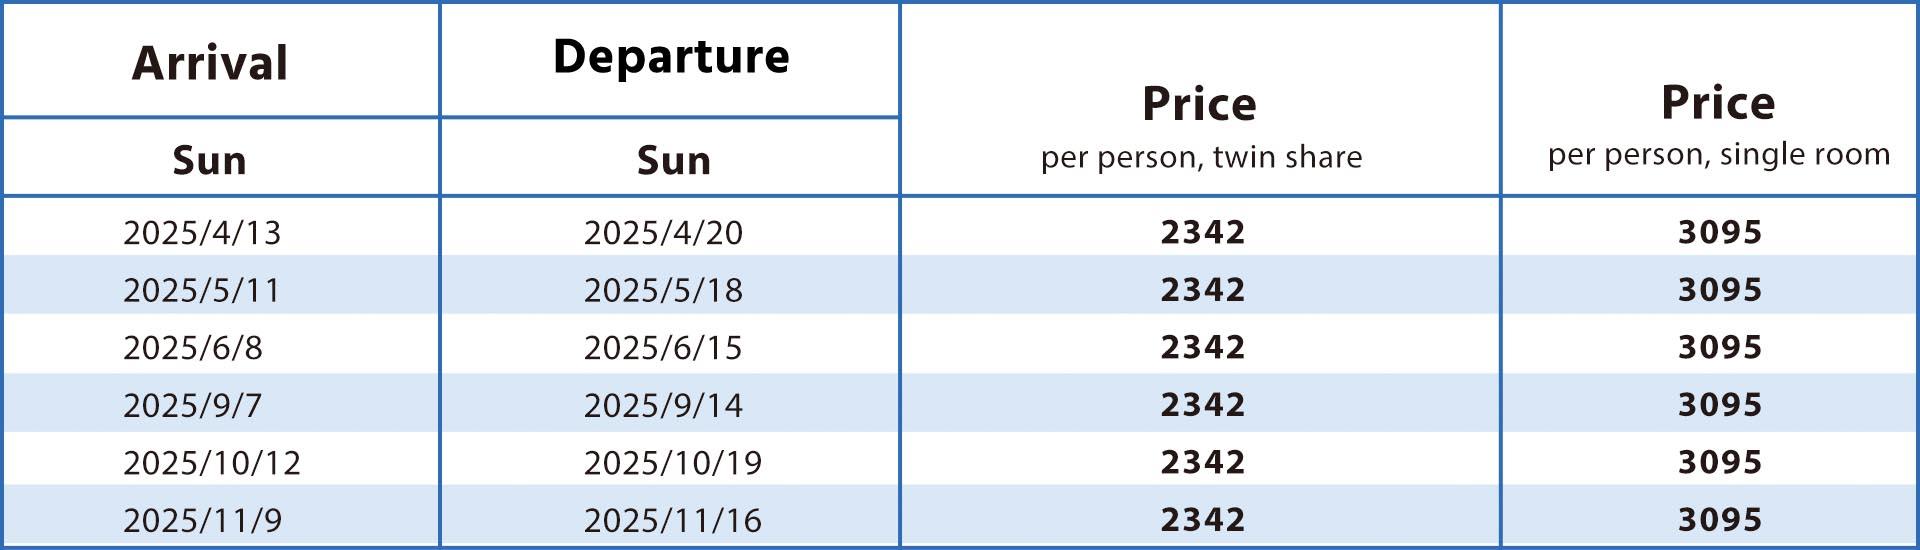1920x550 pixels.
Task: Select arrival date 2025/5/11
Action: [x=202, y=290]
